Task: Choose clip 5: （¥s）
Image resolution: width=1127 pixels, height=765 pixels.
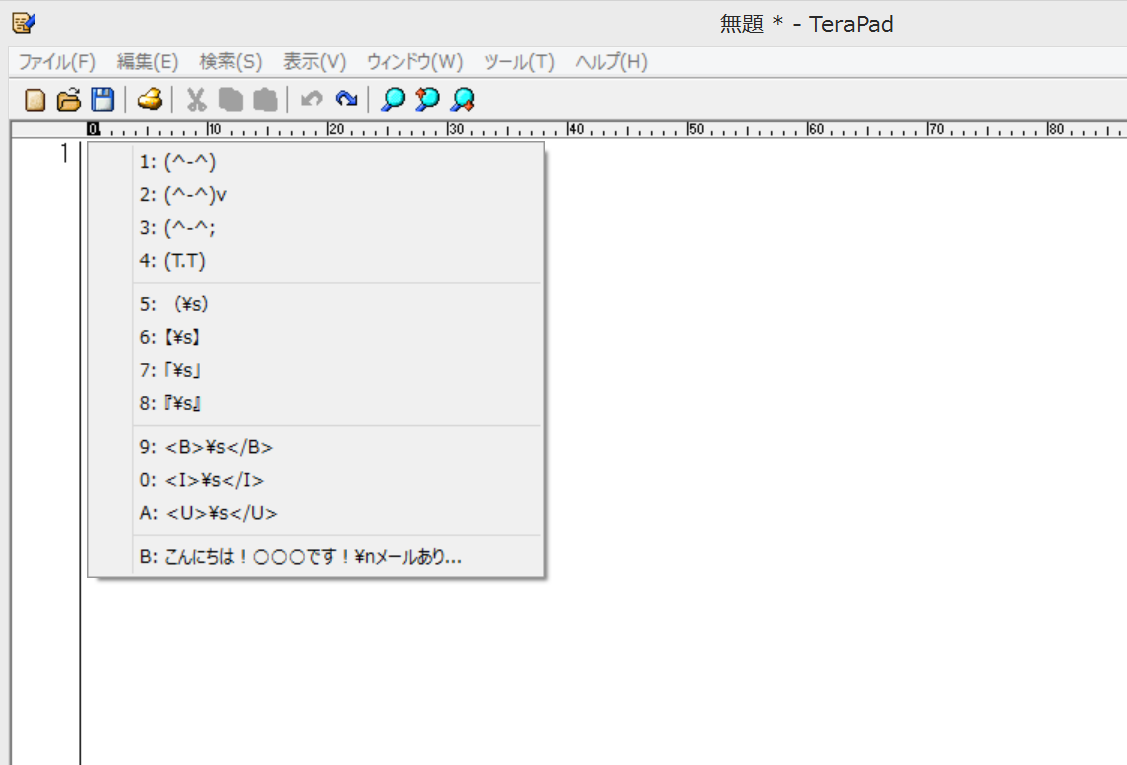Action: click(x=316, y=304)
